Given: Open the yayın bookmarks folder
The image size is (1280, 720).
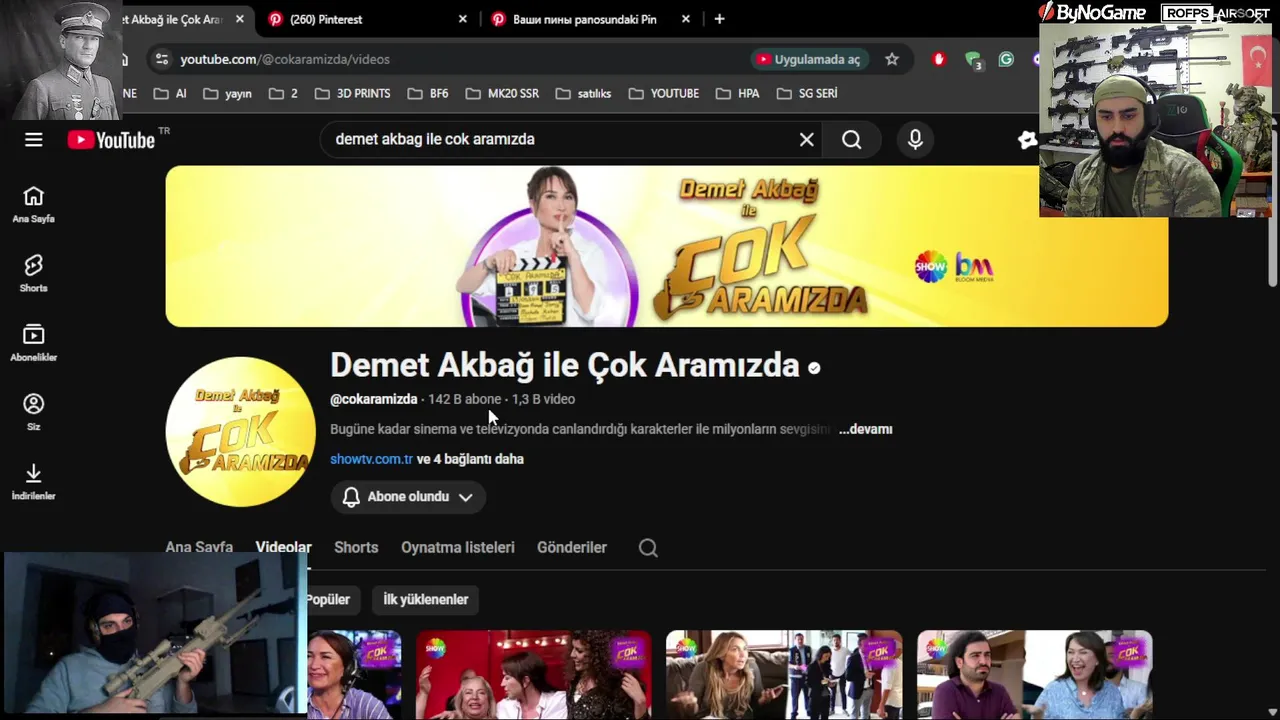Looking at the screenshot, I should [227, 93].
